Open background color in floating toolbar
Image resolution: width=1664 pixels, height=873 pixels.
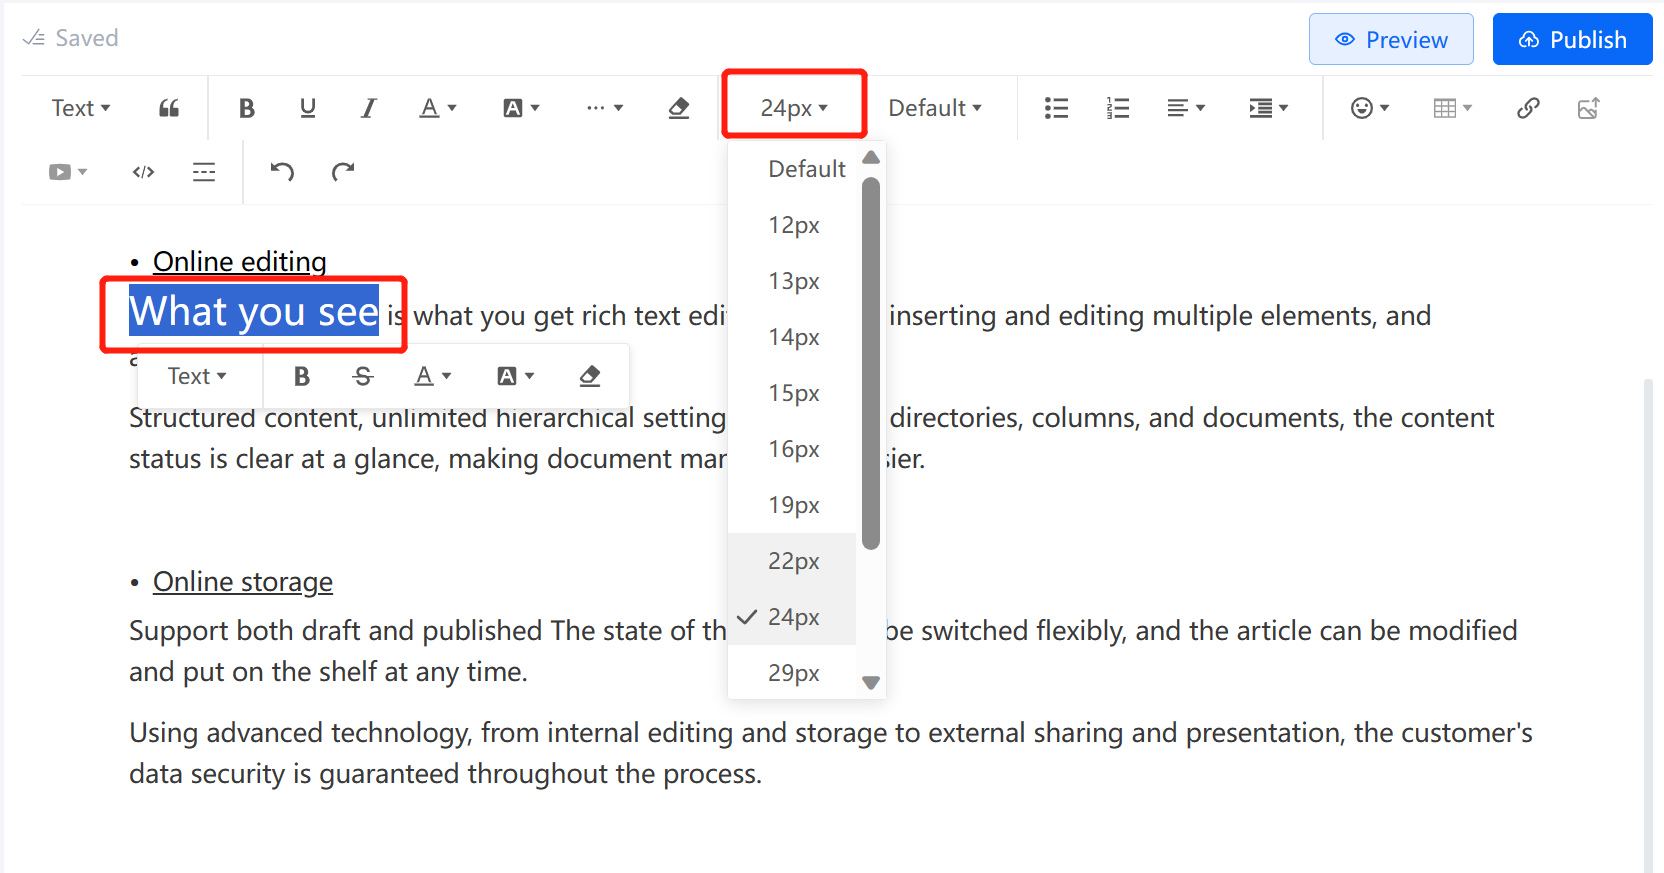tap(516, 376)
